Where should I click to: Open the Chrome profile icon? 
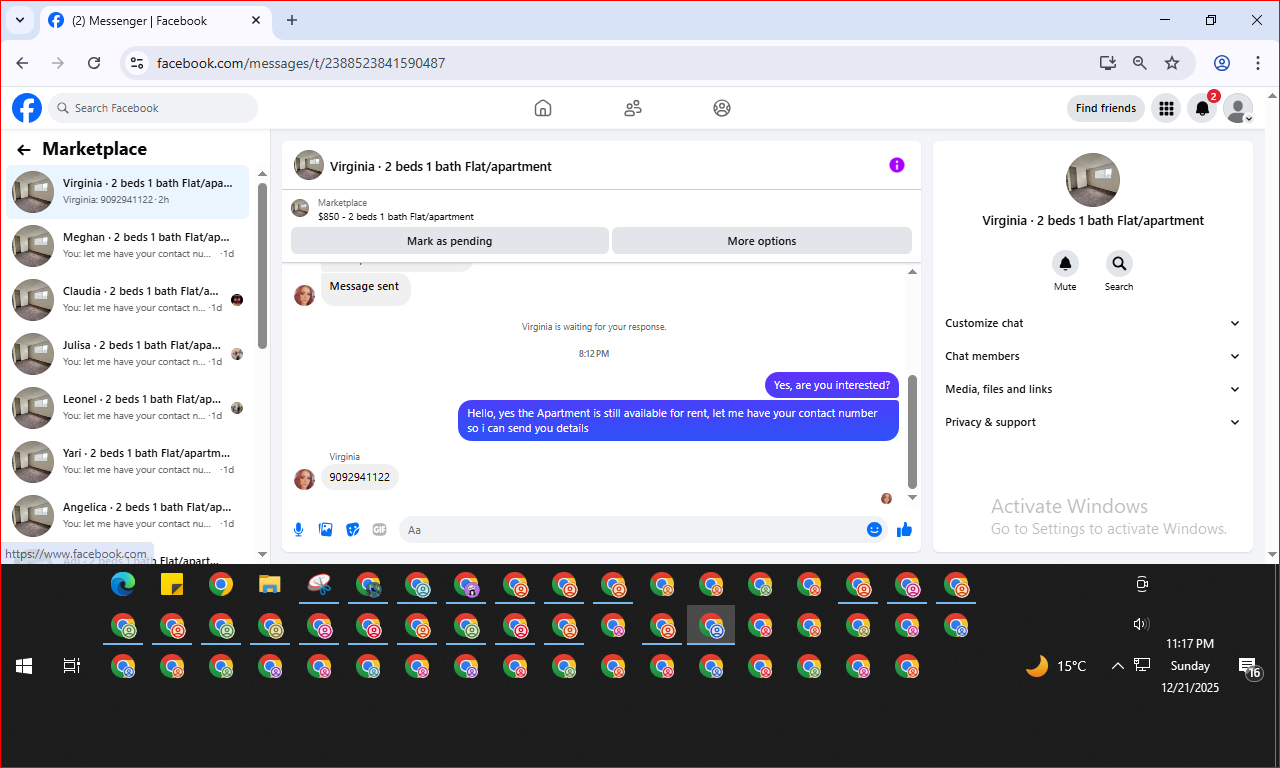(x=1222, y=63)
